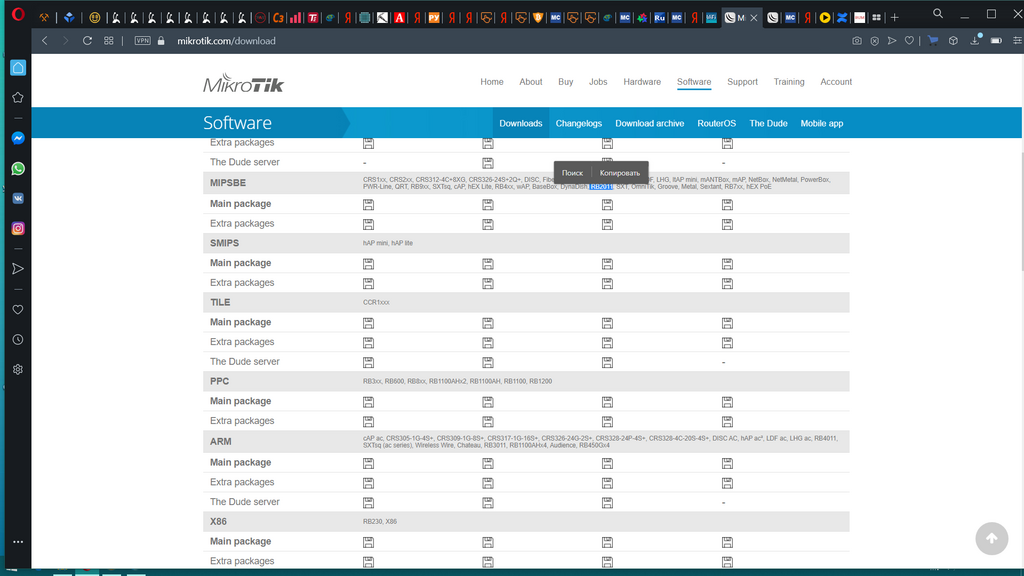Open the Training page
This screenshot has height=576, width=1024.
click(789, 82)
